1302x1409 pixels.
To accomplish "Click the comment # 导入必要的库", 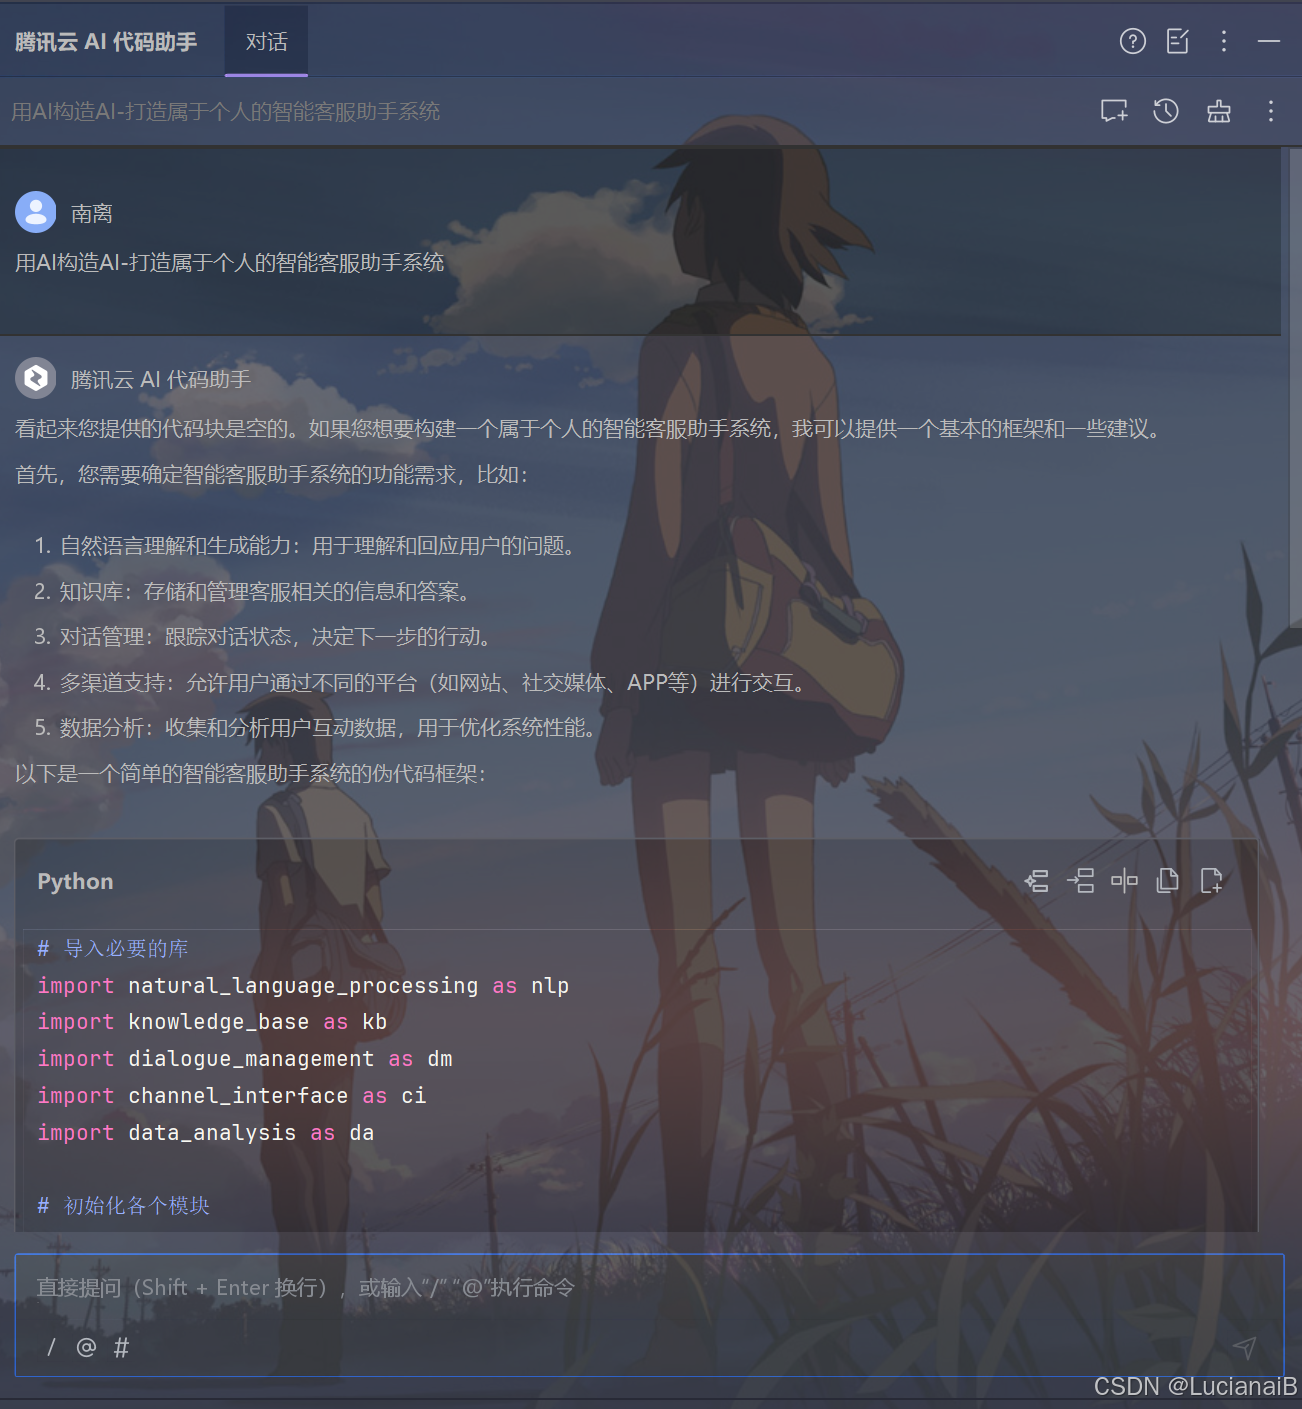I will 113,948.
